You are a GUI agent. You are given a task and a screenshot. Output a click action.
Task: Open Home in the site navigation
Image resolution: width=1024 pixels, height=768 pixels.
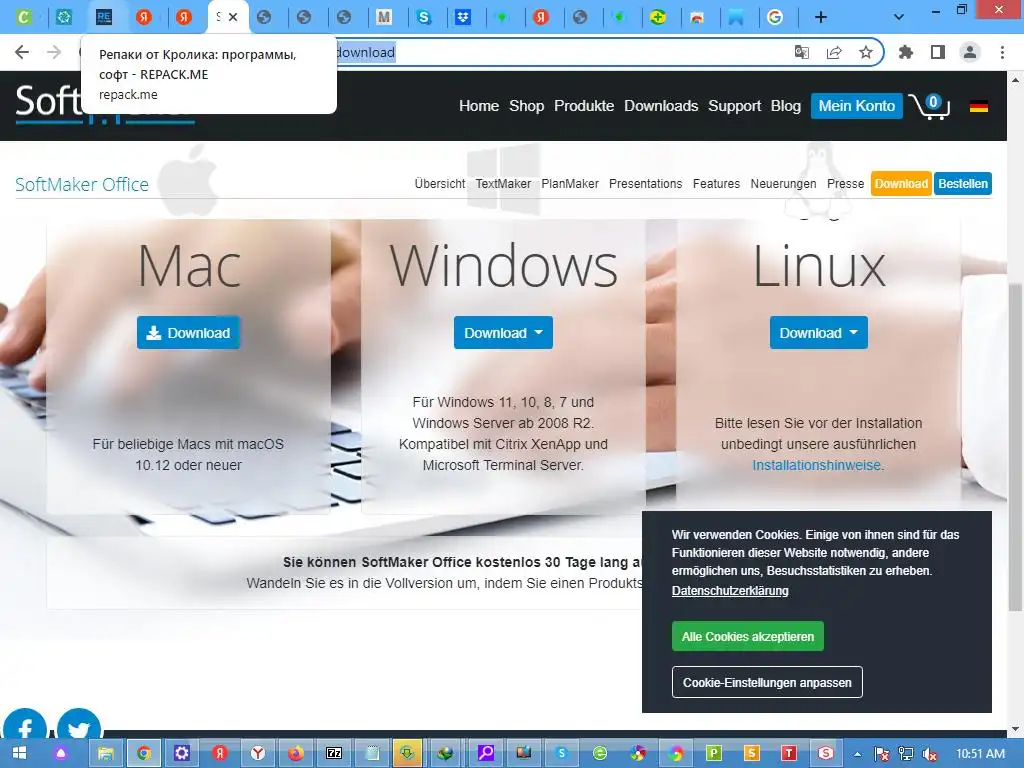[x=479, y=106]
